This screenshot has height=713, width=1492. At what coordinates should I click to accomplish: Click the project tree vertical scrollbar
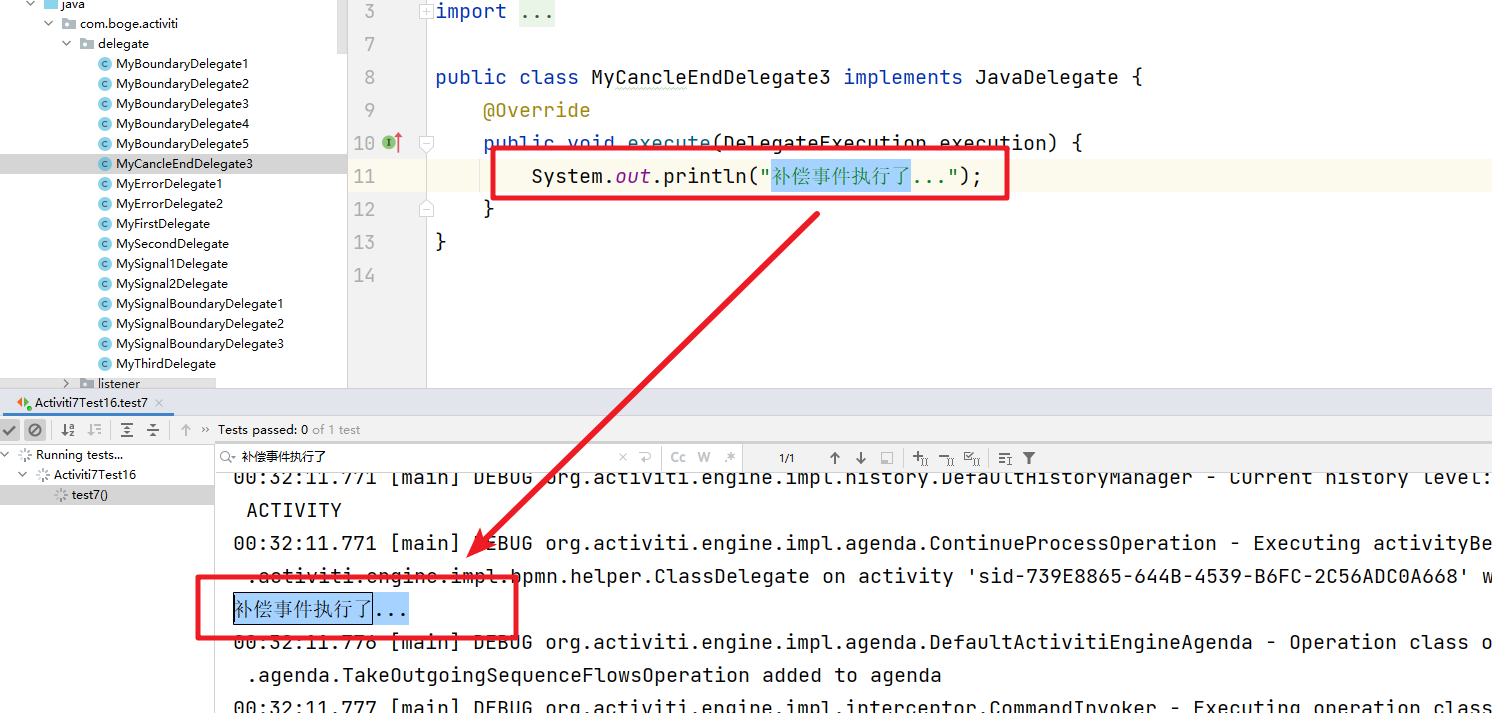point(342,25)
